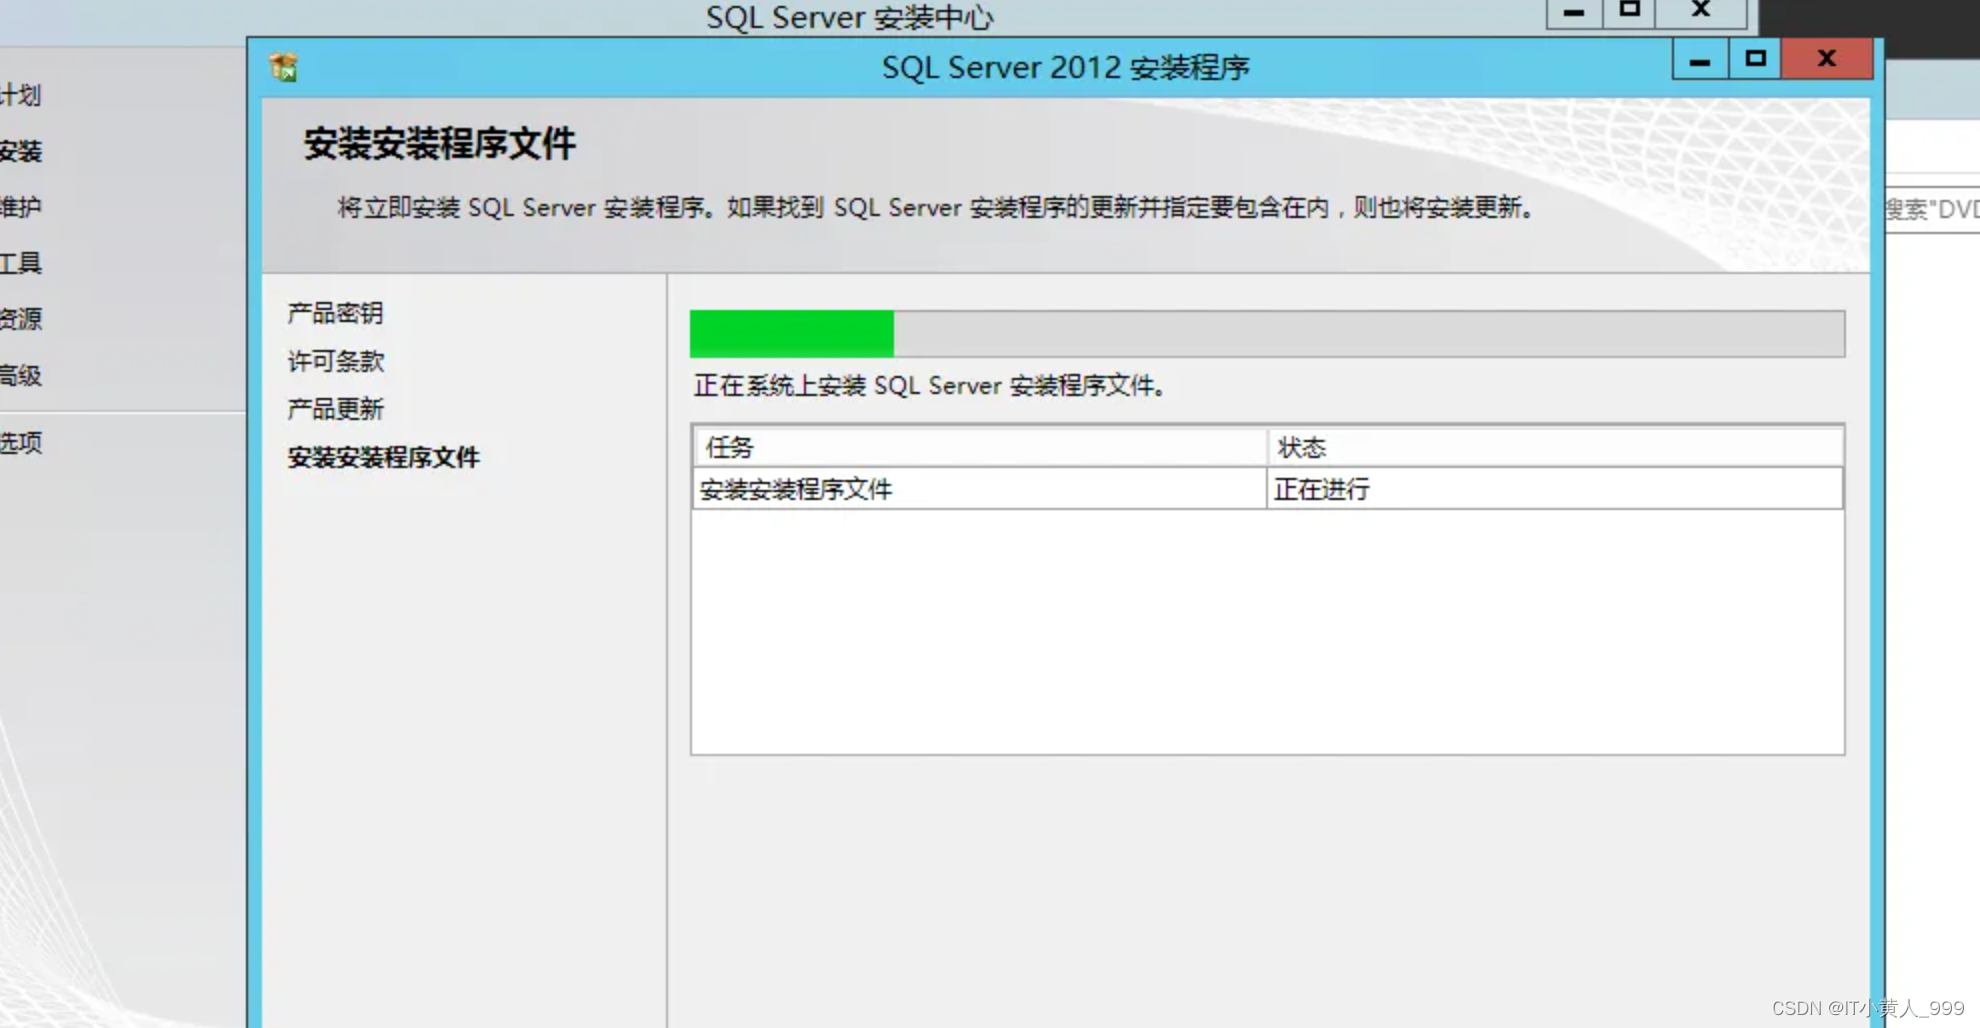
Task: Select the 产品更新 installation step
Action: click(x=336, y=409)
